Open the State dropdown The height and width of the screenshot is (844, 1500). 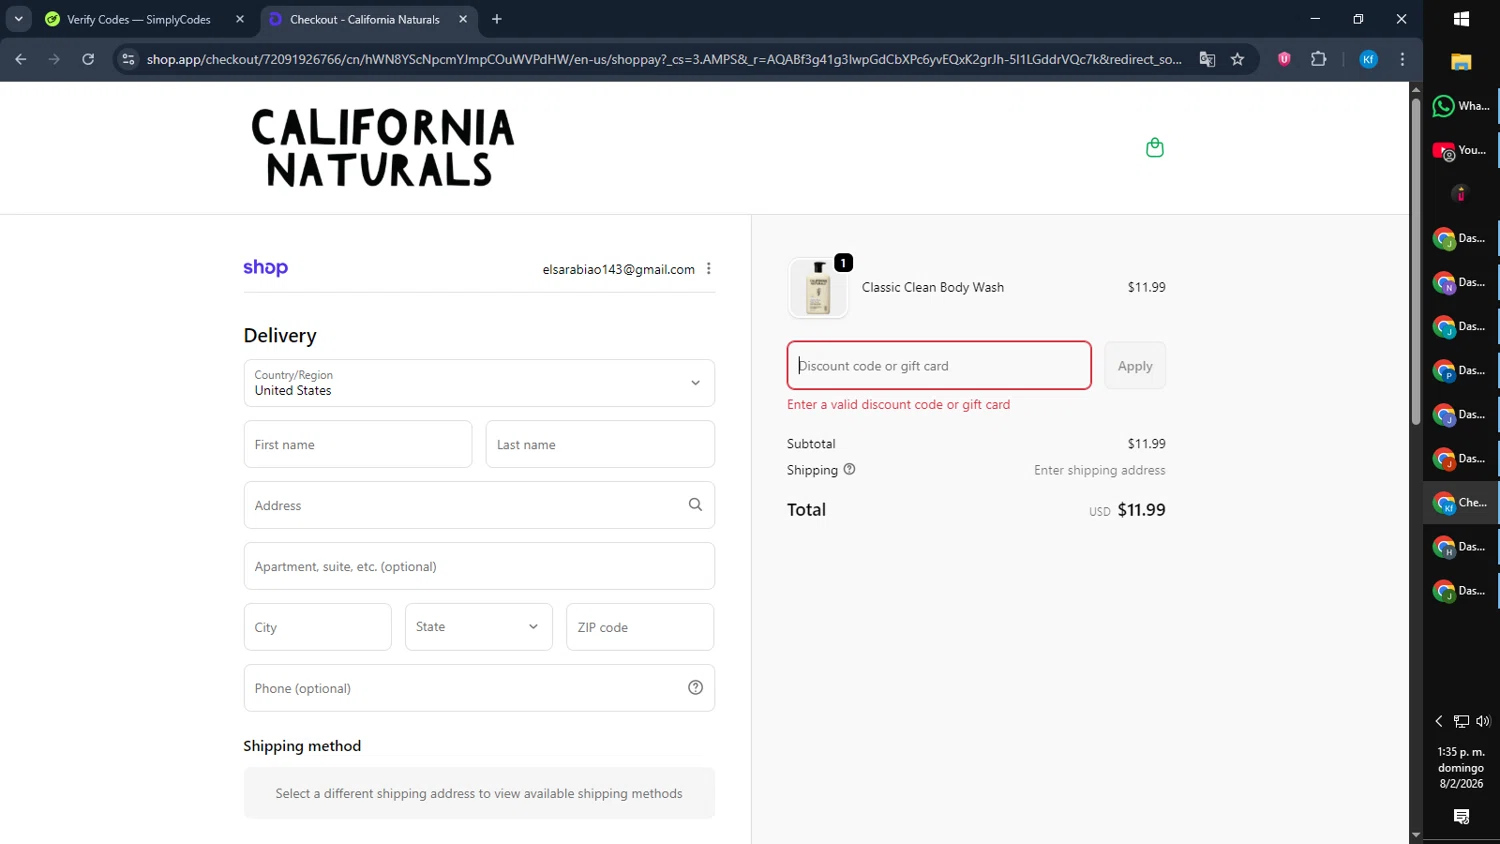coord(479,627)
